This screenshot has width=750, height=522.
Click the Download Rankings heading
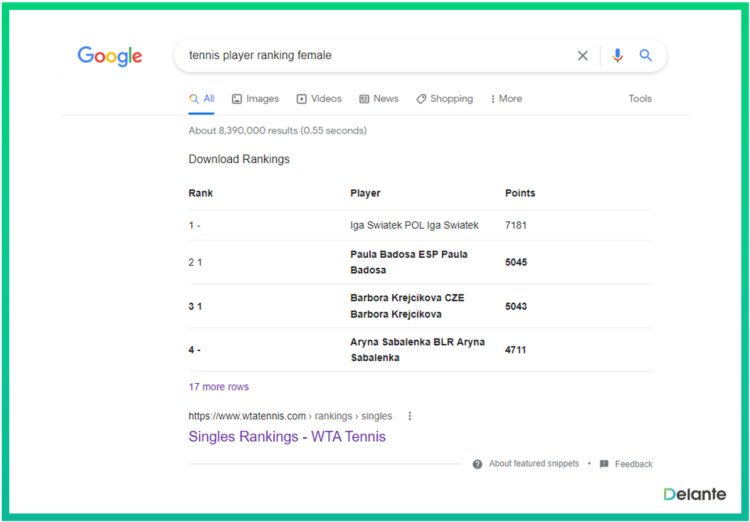pyautogui.click(x=239, y=159)
